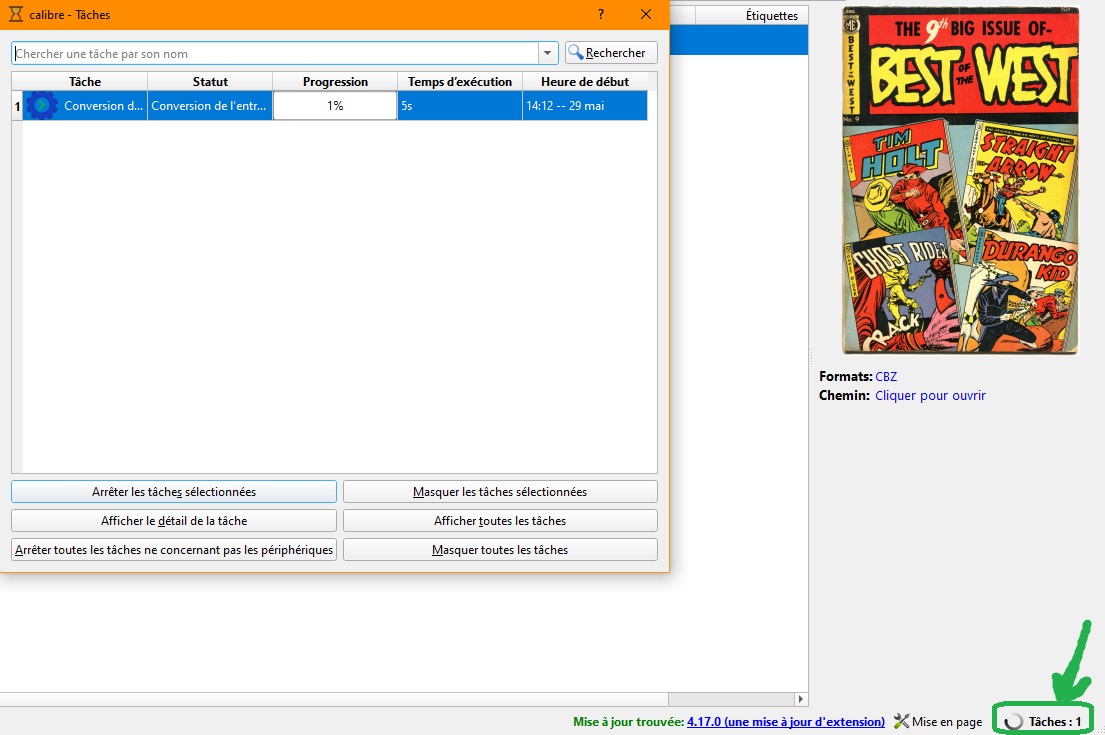
Task: Click the 1% progress bar
Action: [x=335, y=106]
